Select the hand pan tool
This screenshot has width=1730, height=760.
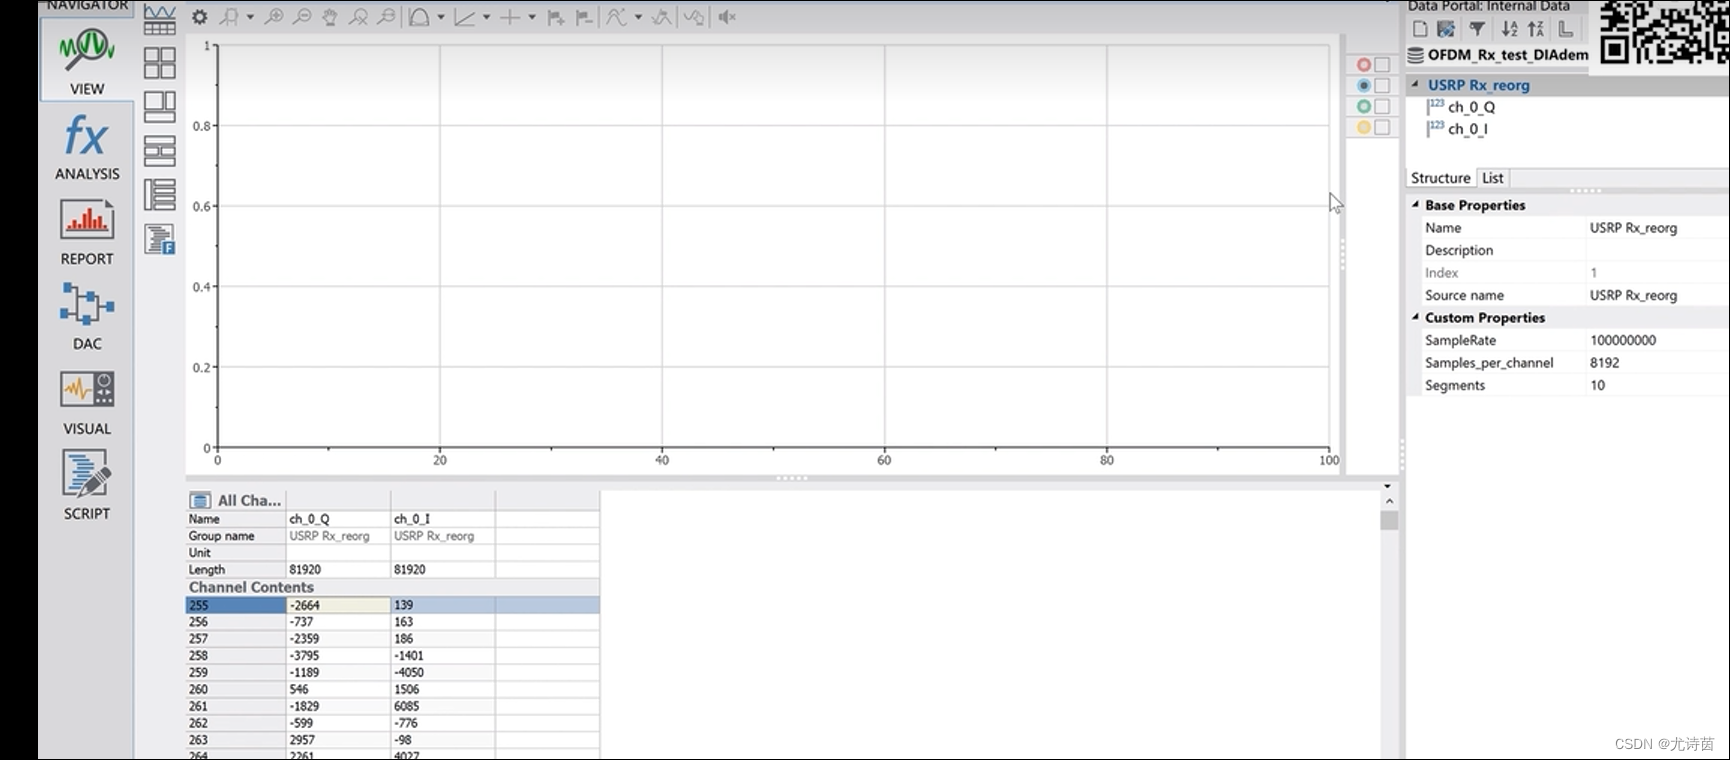pos(329,17)
